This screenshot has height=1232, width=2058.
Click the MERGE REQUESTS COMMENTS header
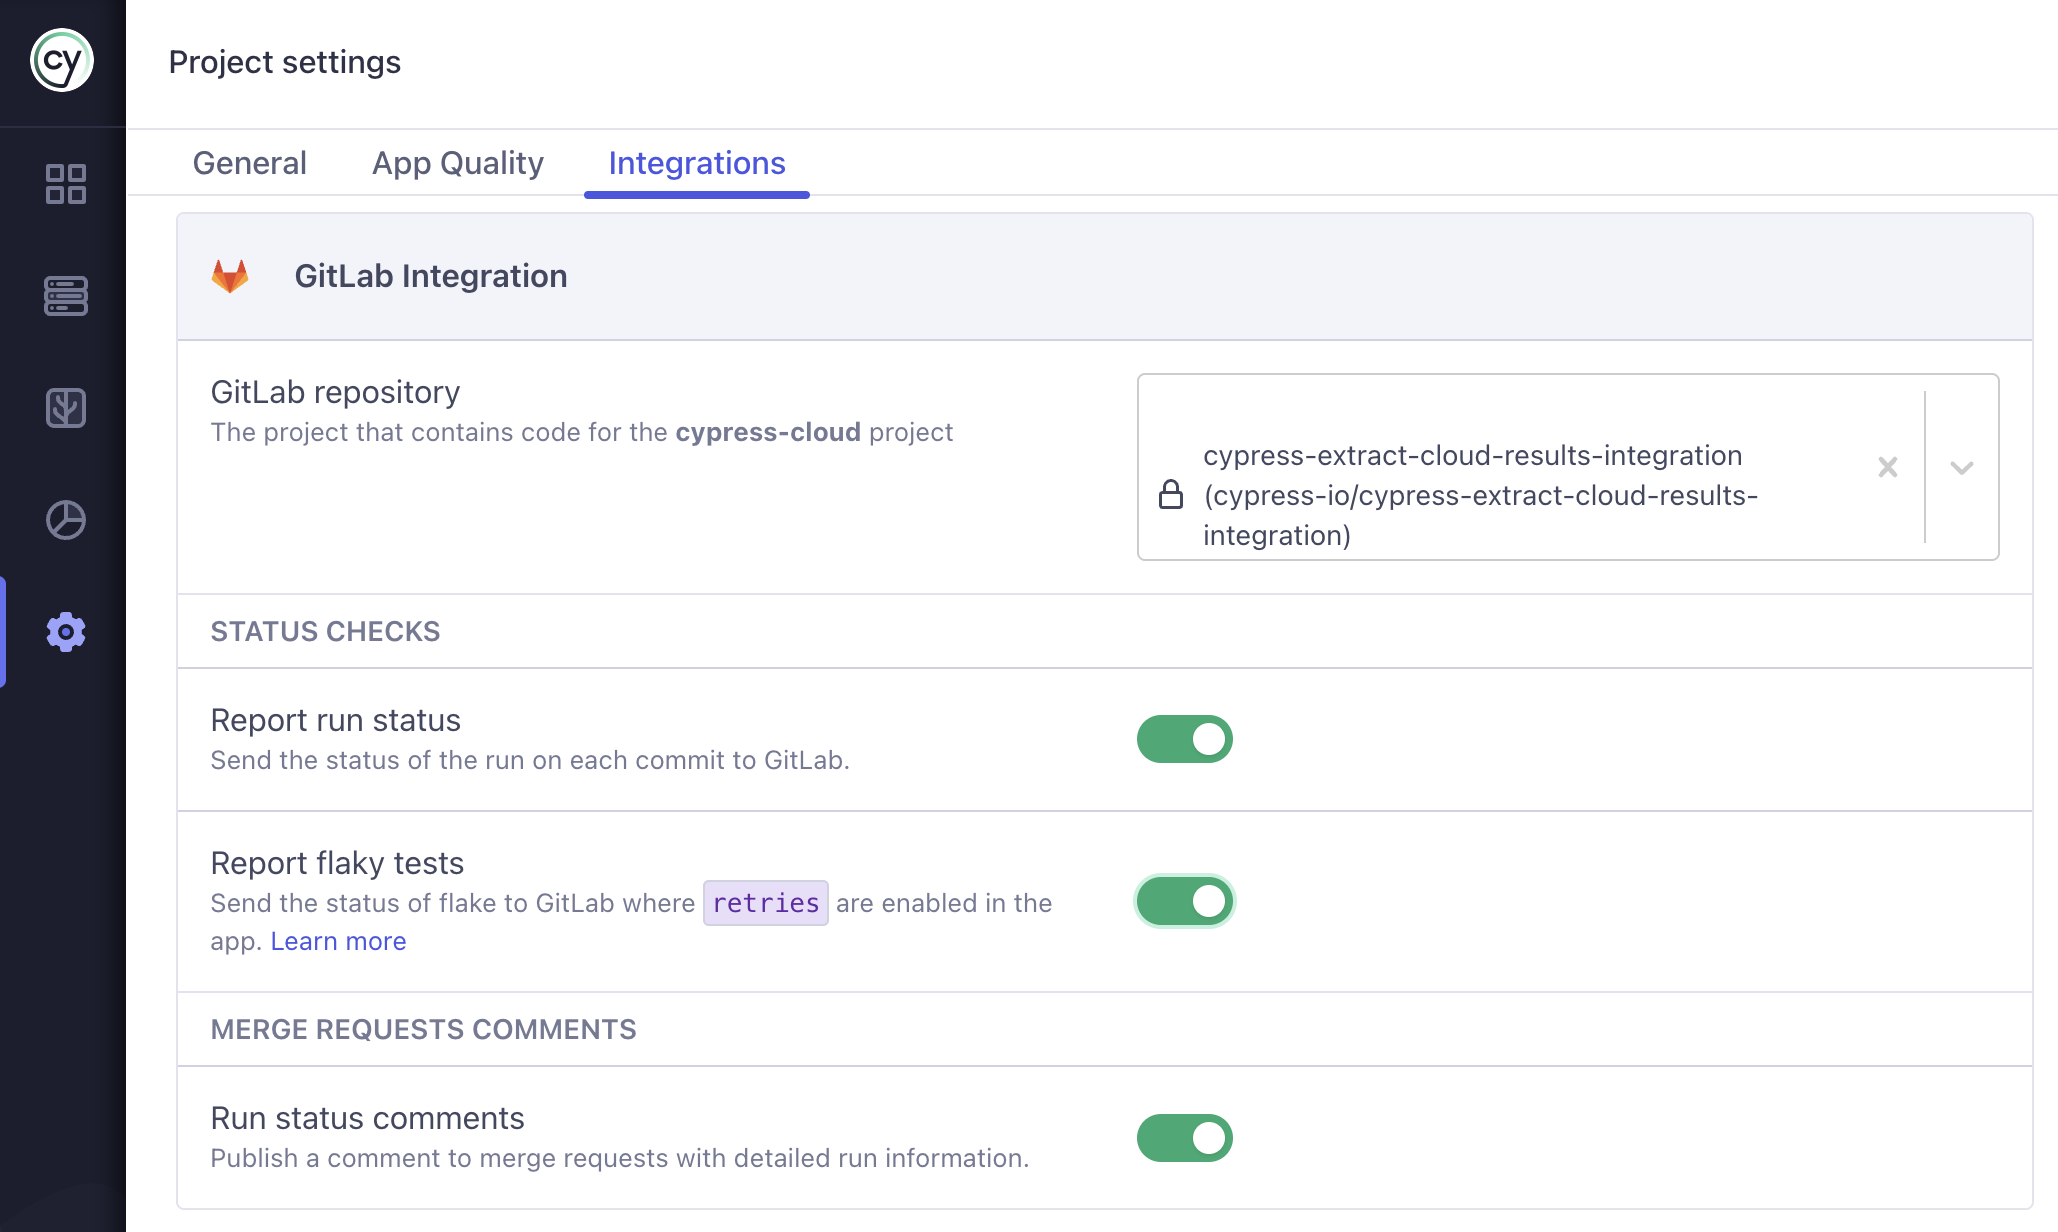(423, 1029)
